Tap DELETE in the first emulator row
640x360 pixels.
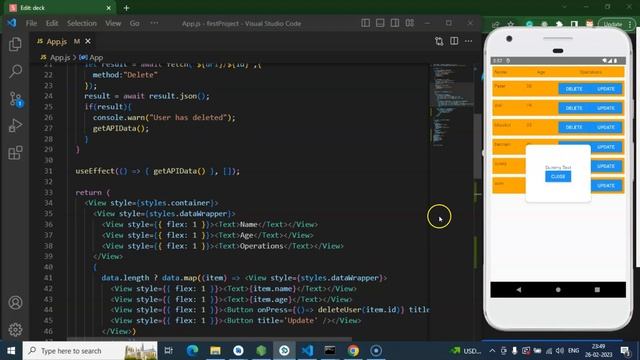click(574, 89)
